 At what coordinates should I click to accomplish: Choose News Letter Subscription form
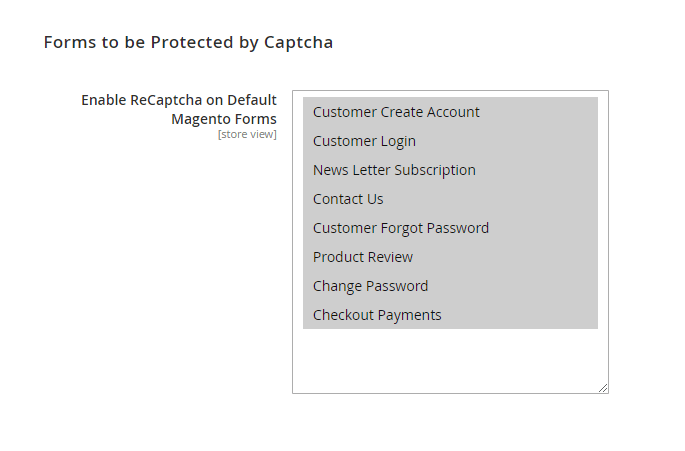pyautogui.click(x=394, y=170)
